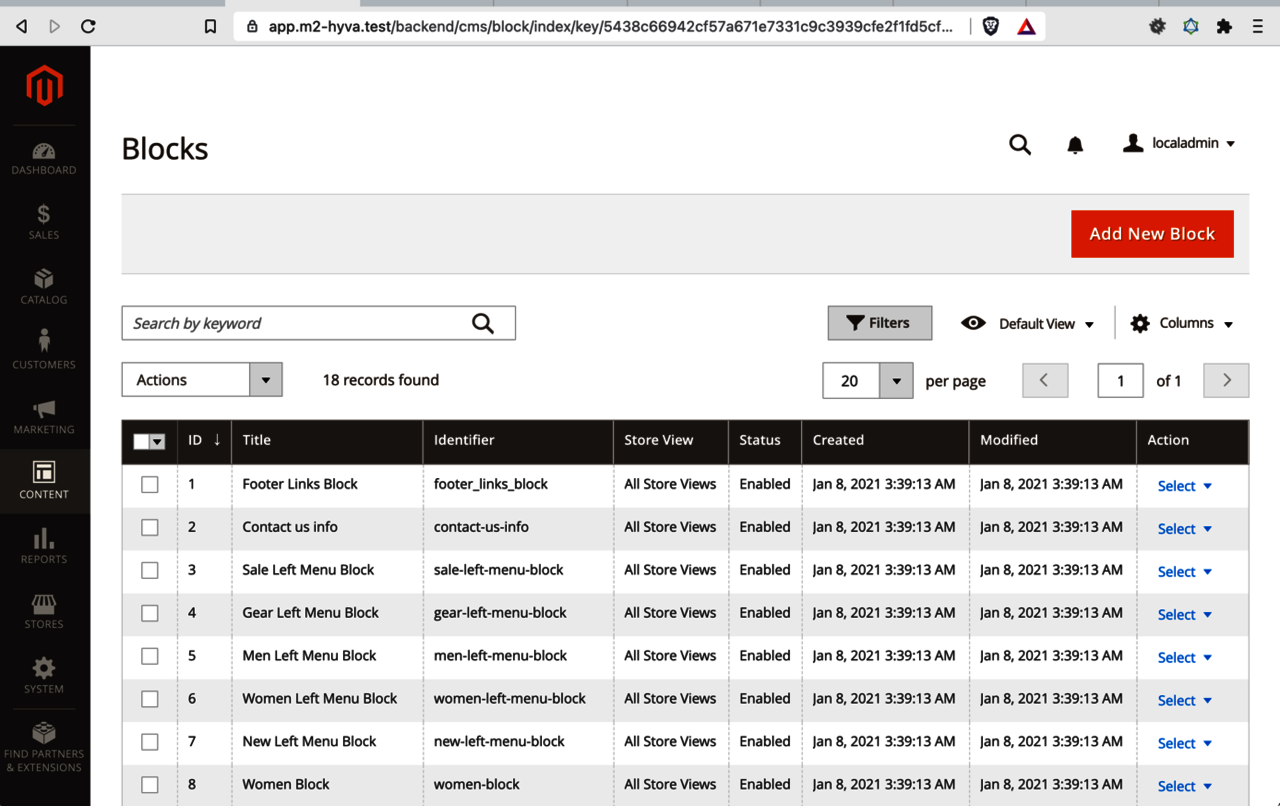
Task: Tick the checkbox for Gear Left Menu Block
Action: point(150,614)
